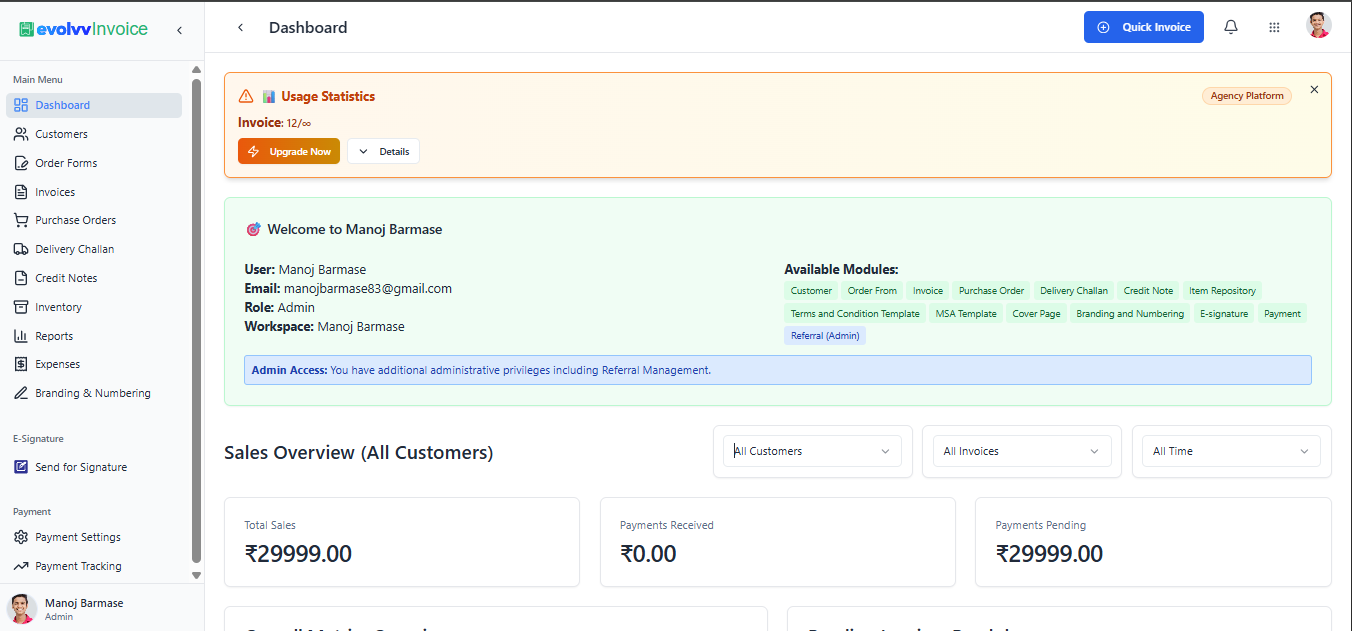
Task: Click the Branding & Numbering pen icon
Action: click(21, 393)
